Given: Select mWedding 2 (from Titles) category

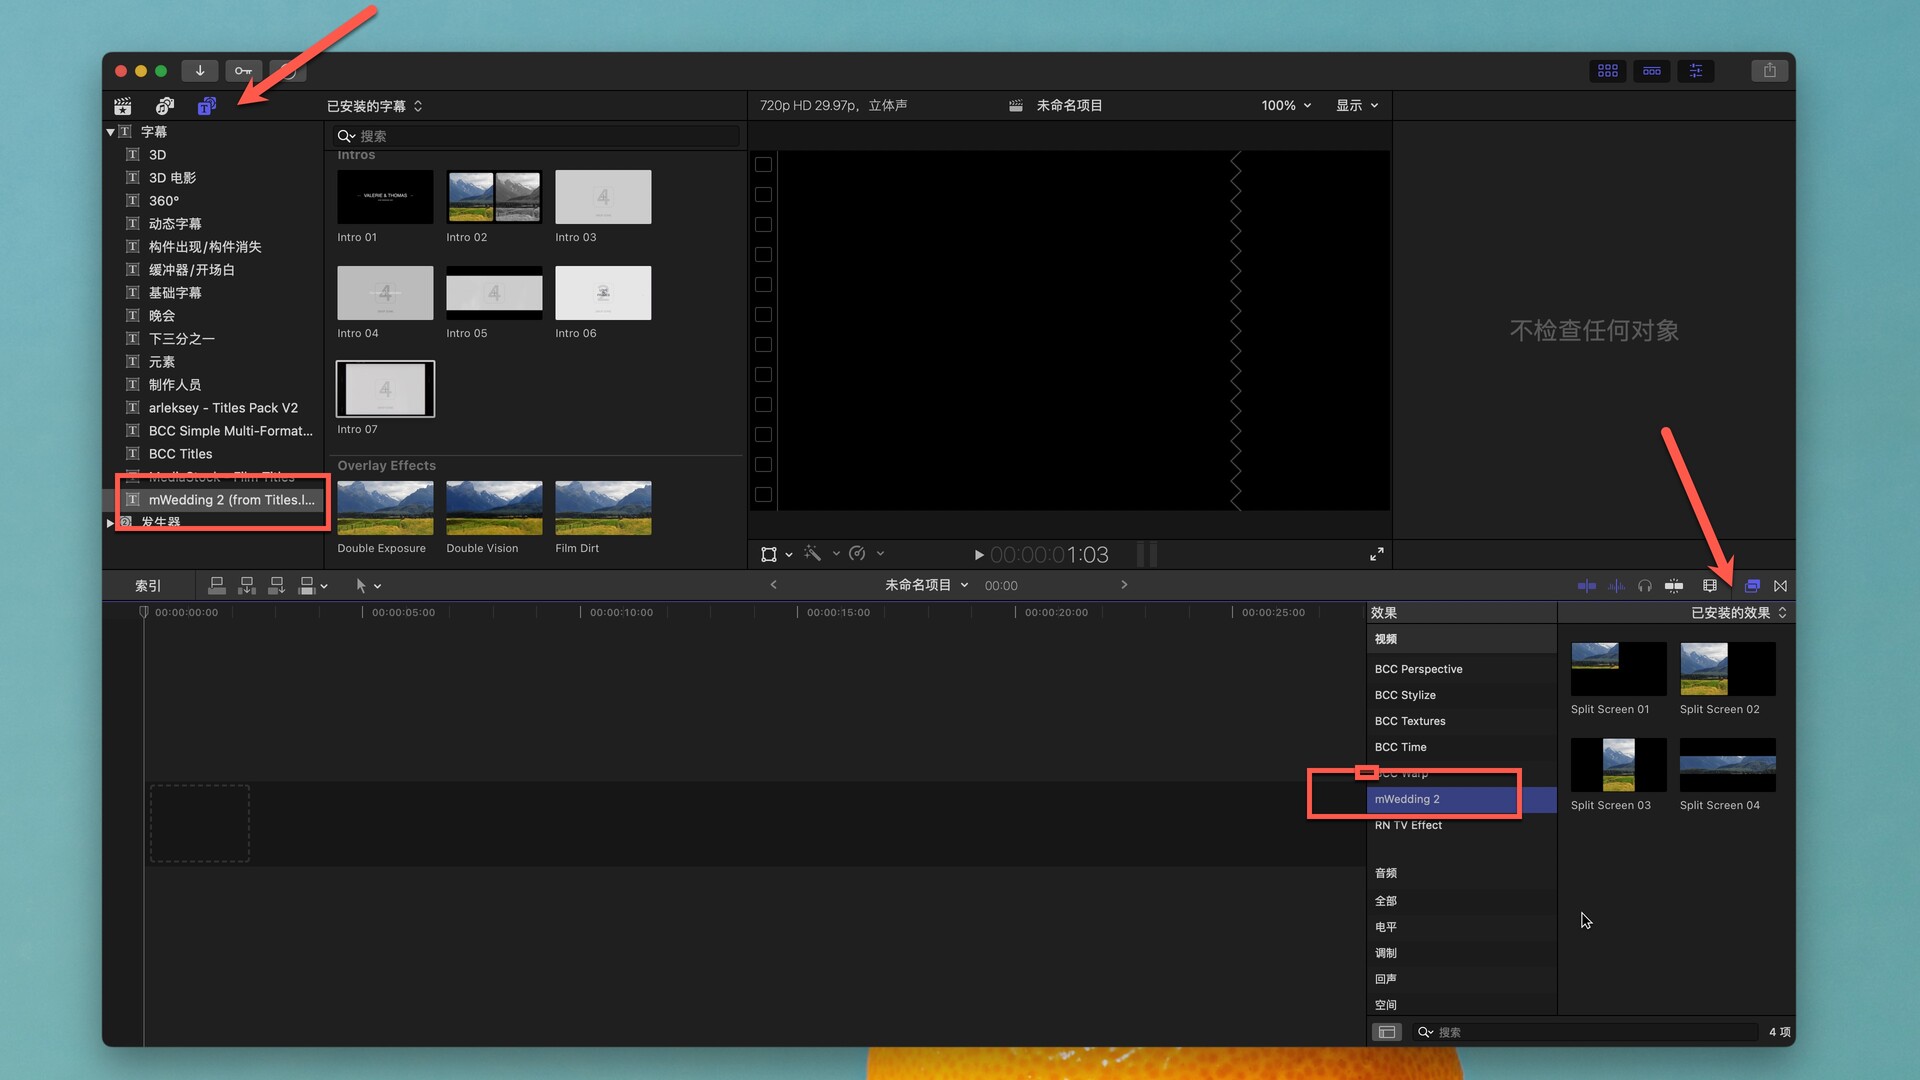Looking at the screenshot, I should click(231, 500).
